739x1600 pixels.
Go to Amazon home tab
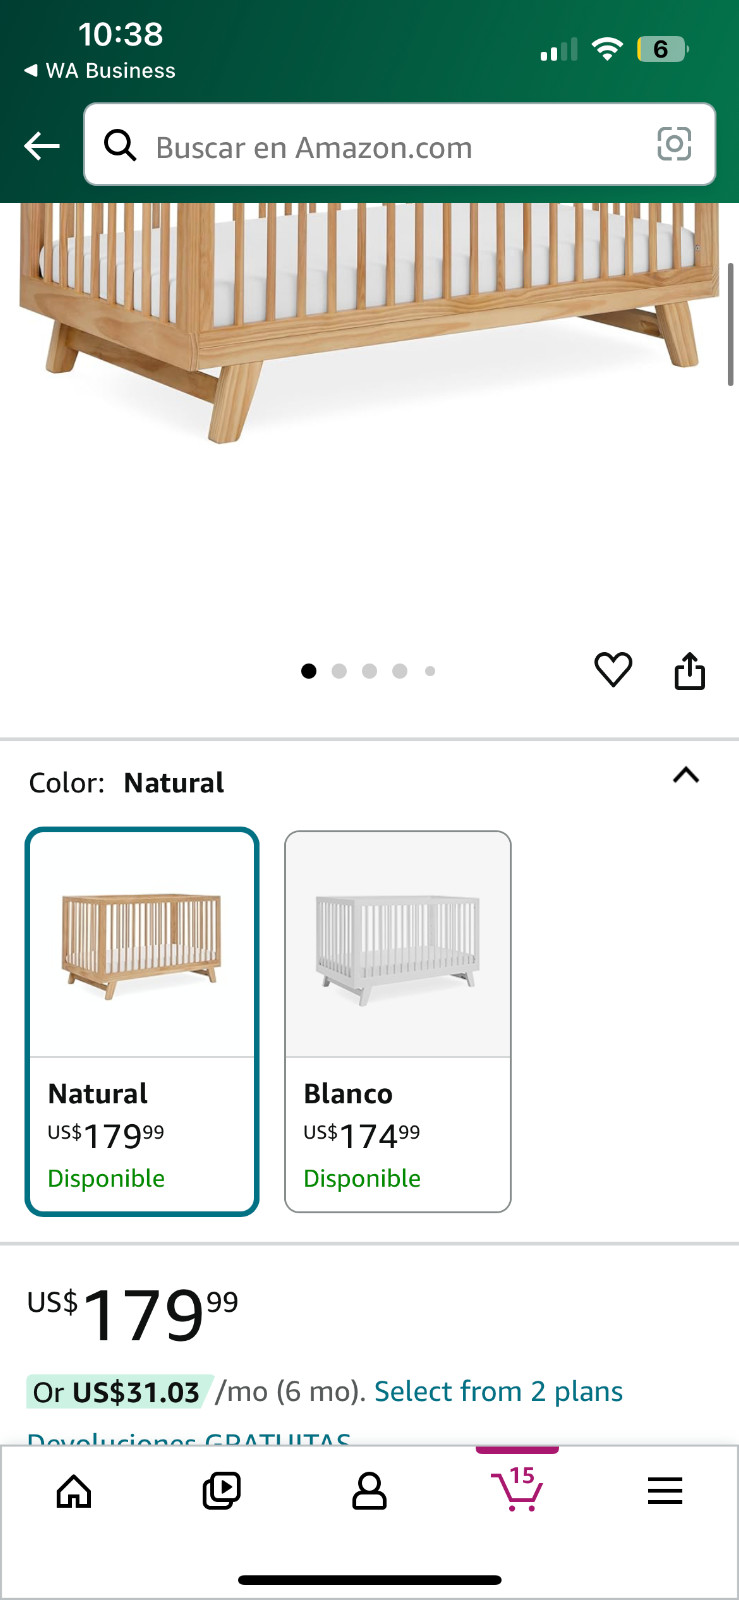(x=74, y=1492)
